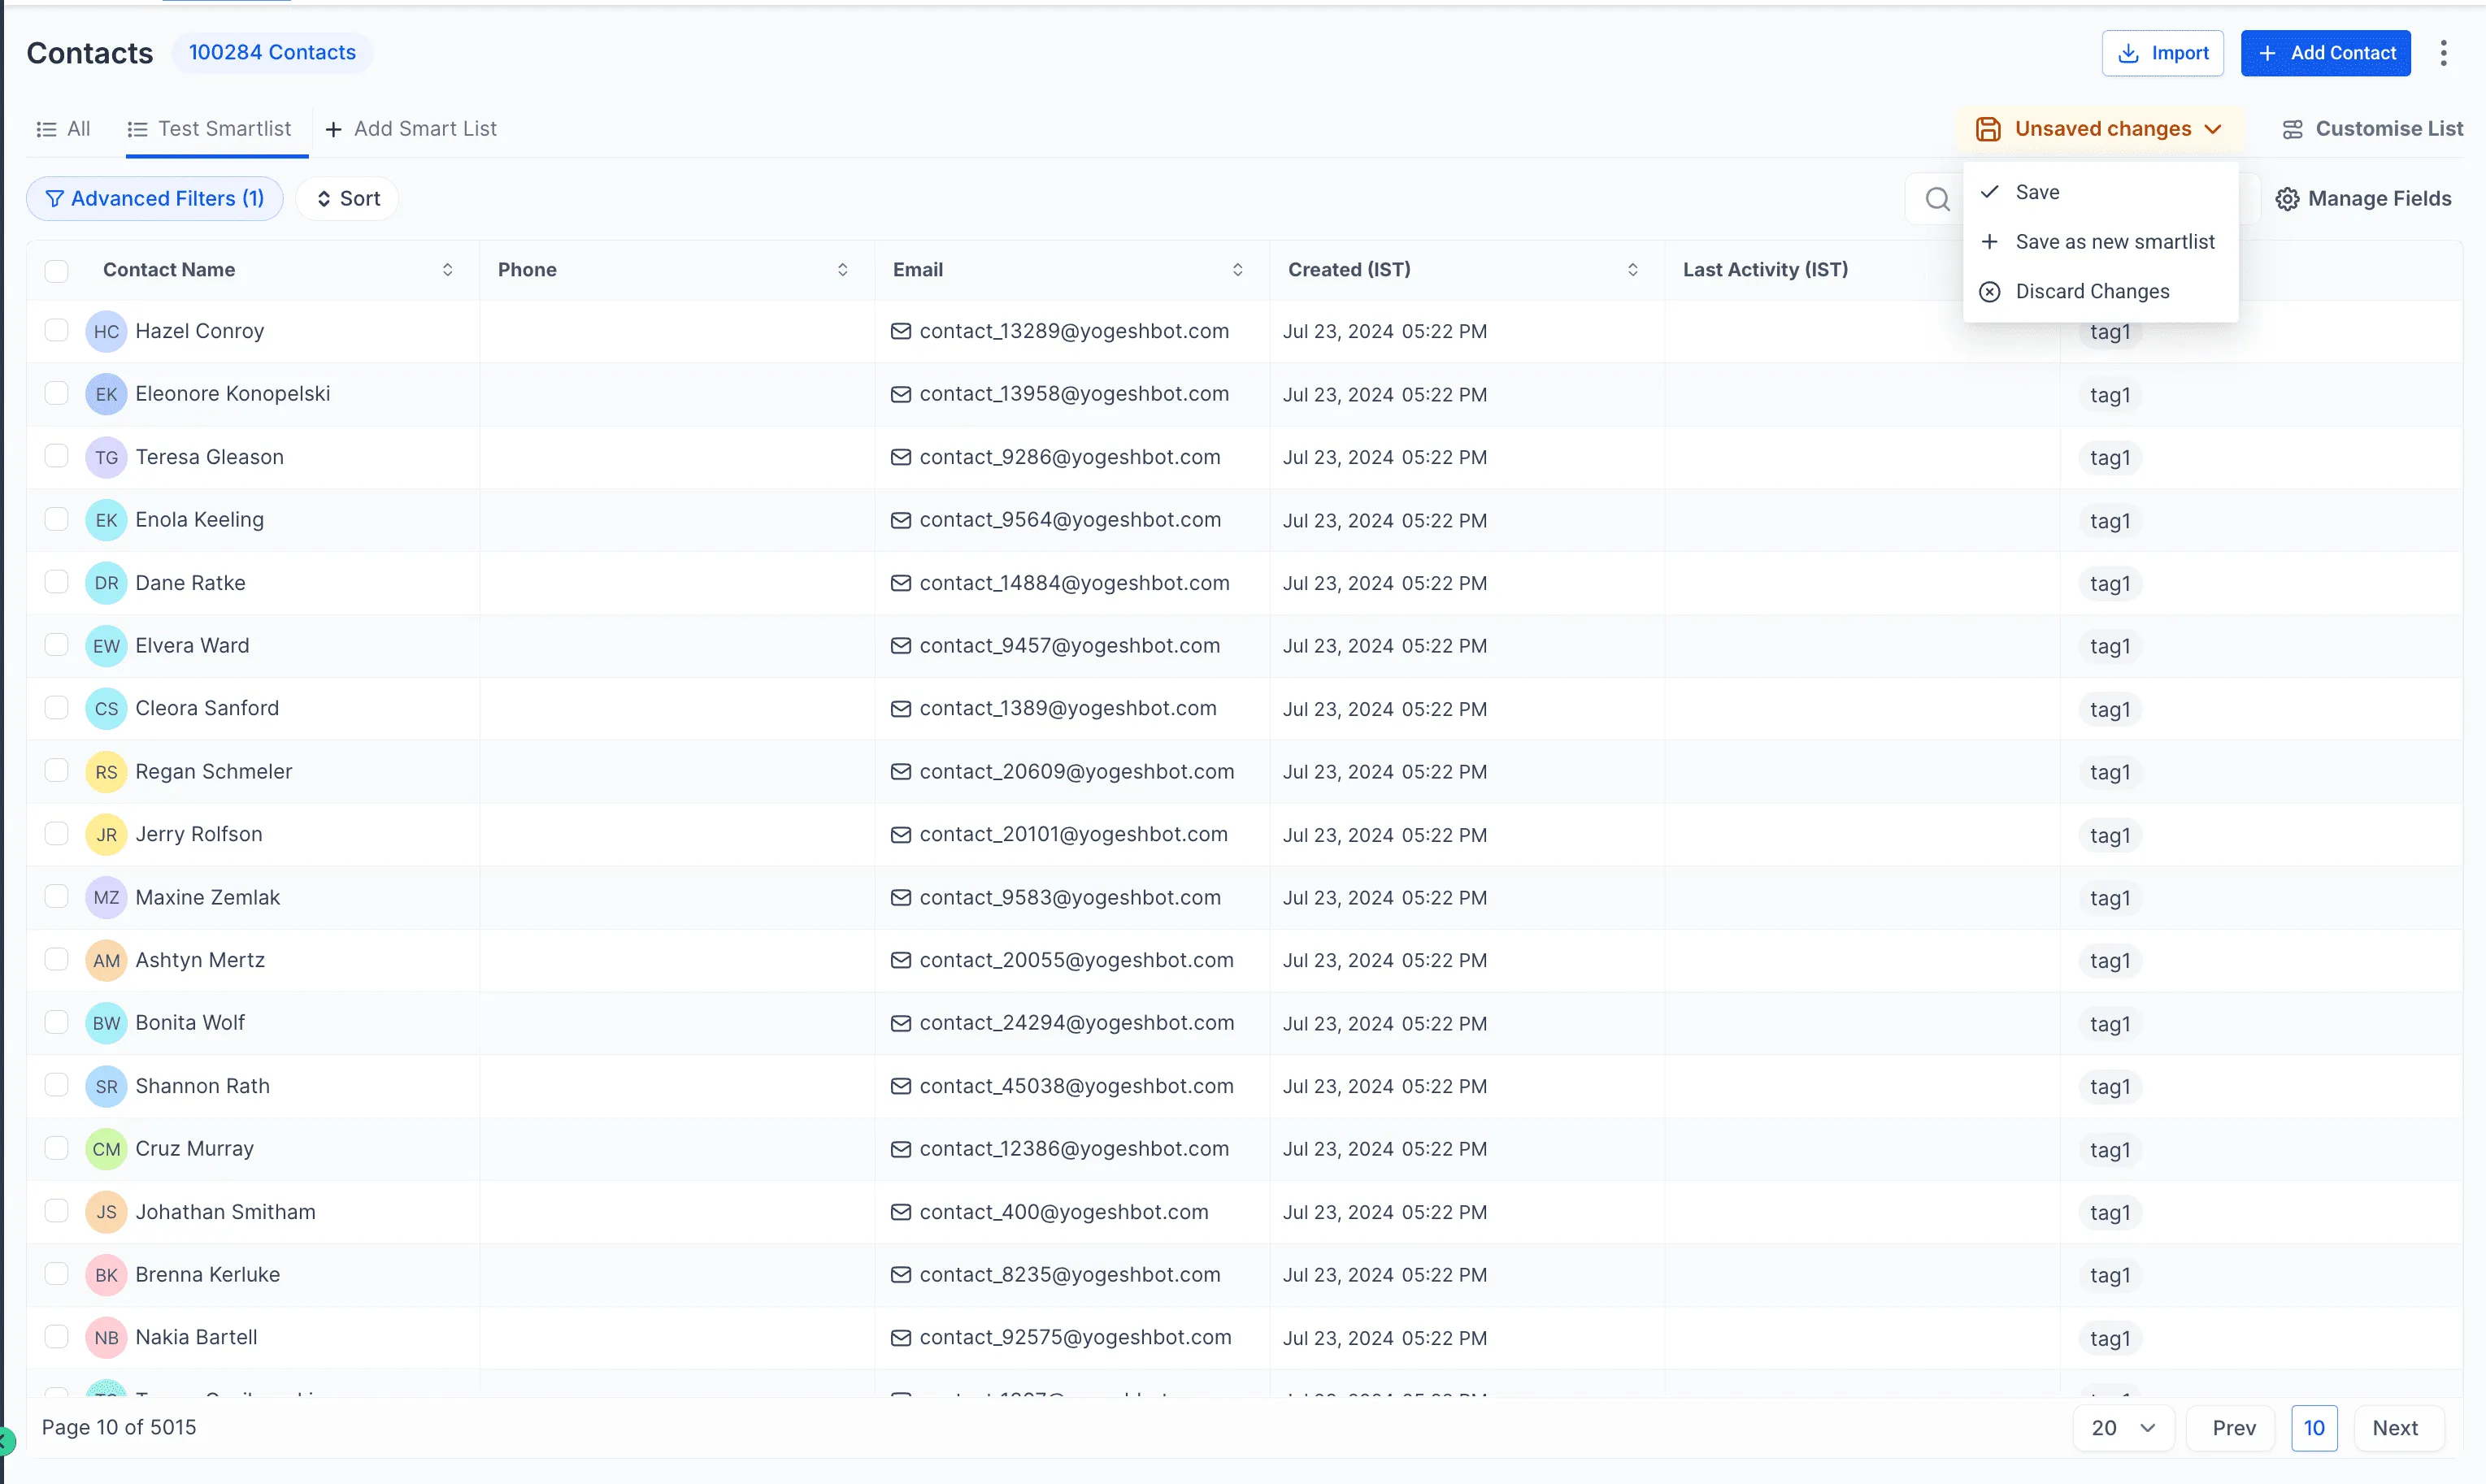The width and height of the screenshot is (2486, 1484).
Task: Switch to the All contacts tab
Action: click(x=63, y=128)
